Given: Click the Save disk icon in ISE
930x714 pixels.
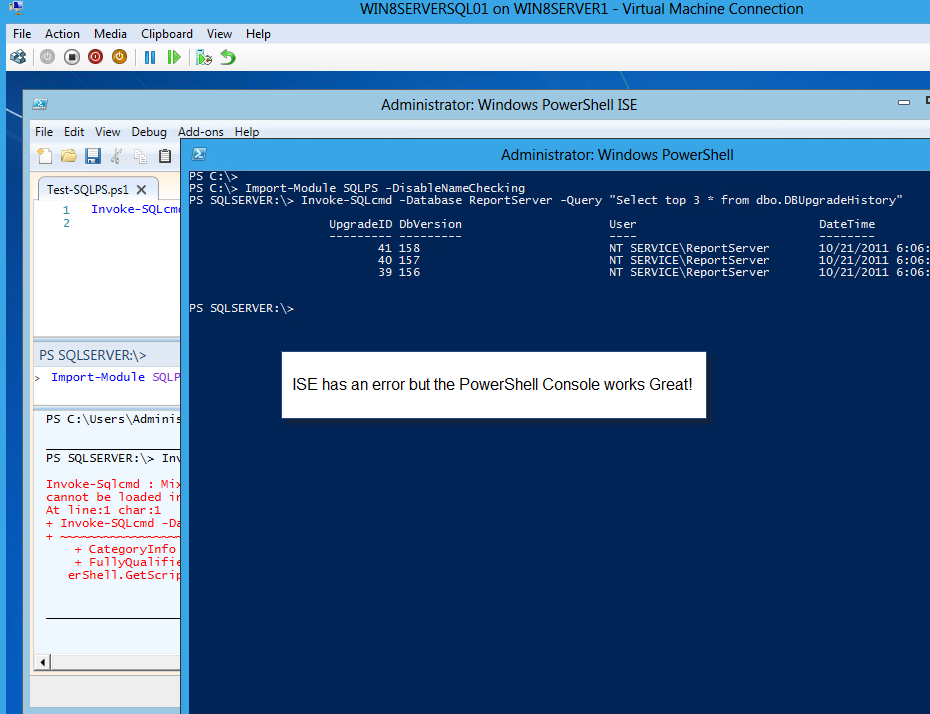Looking at the screenshot, I should (93, 156).
